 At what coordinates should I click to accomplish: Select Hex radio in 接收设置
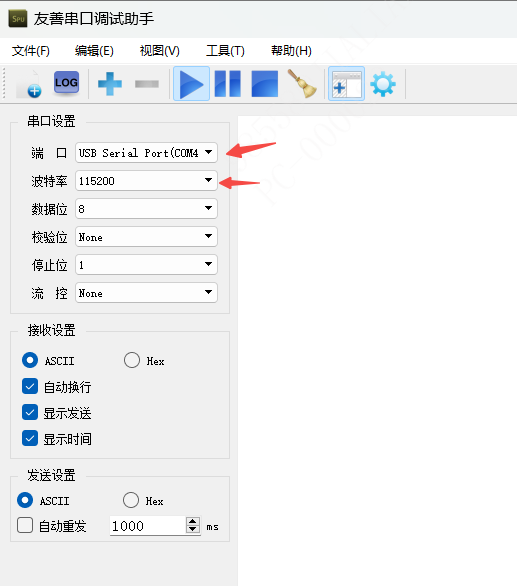coord(132,360)
